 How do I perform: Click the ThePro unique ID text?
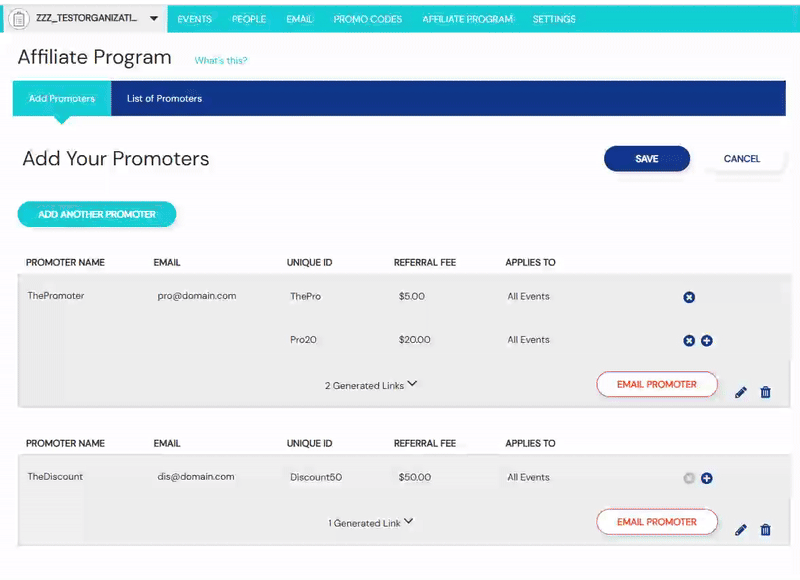(x=306, y=296)
